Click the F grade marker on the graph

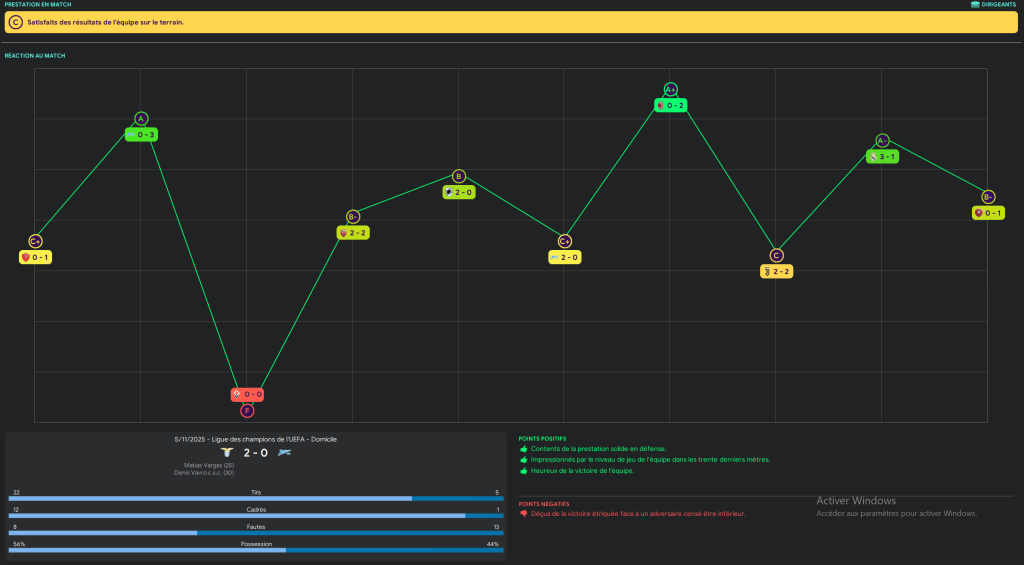[x=247, y=410]
